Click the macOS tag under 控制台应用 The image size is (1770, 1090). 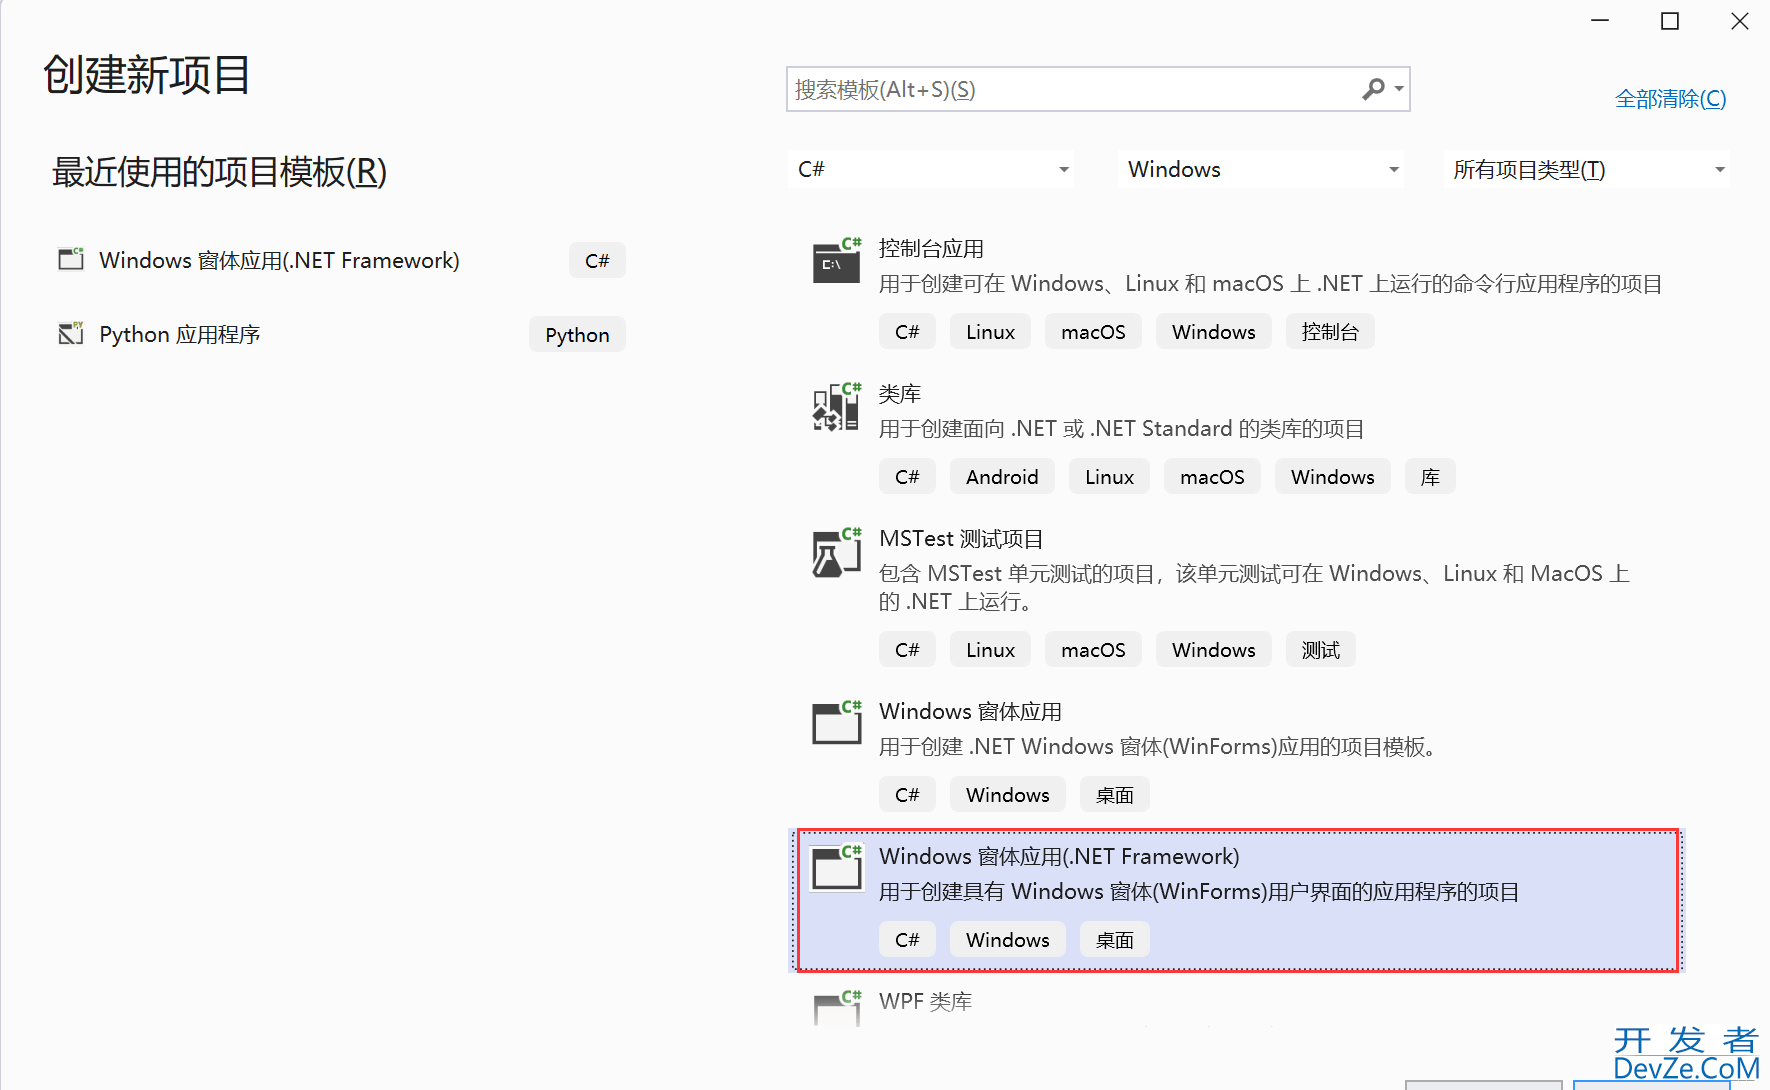1093,331
